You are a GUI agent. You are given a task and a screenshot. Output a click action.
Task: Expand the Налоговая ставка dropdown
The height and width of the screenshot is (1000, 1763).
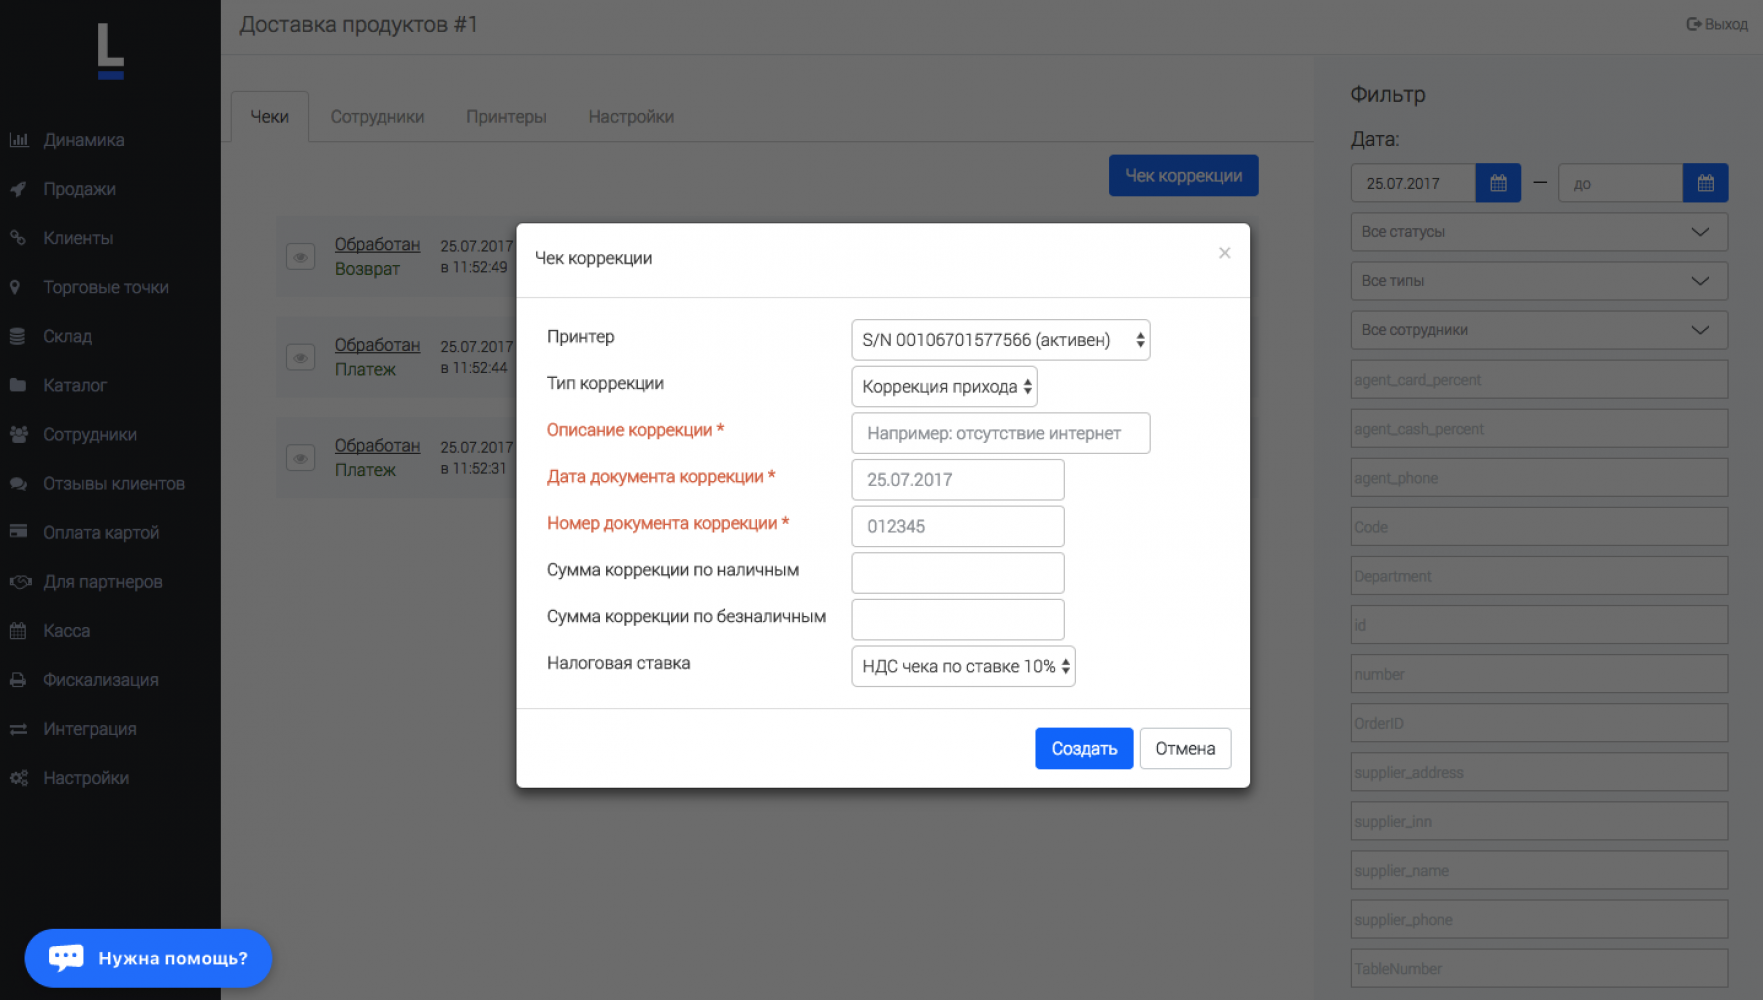coord(963,666)
